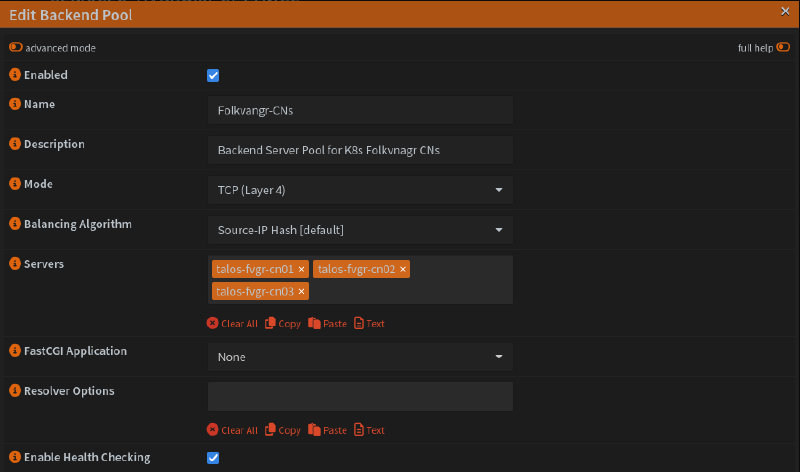The width and height of the screenshot is (800, 472).
Task: Click the info icon beside Enabled
Action: coord(15,74)
